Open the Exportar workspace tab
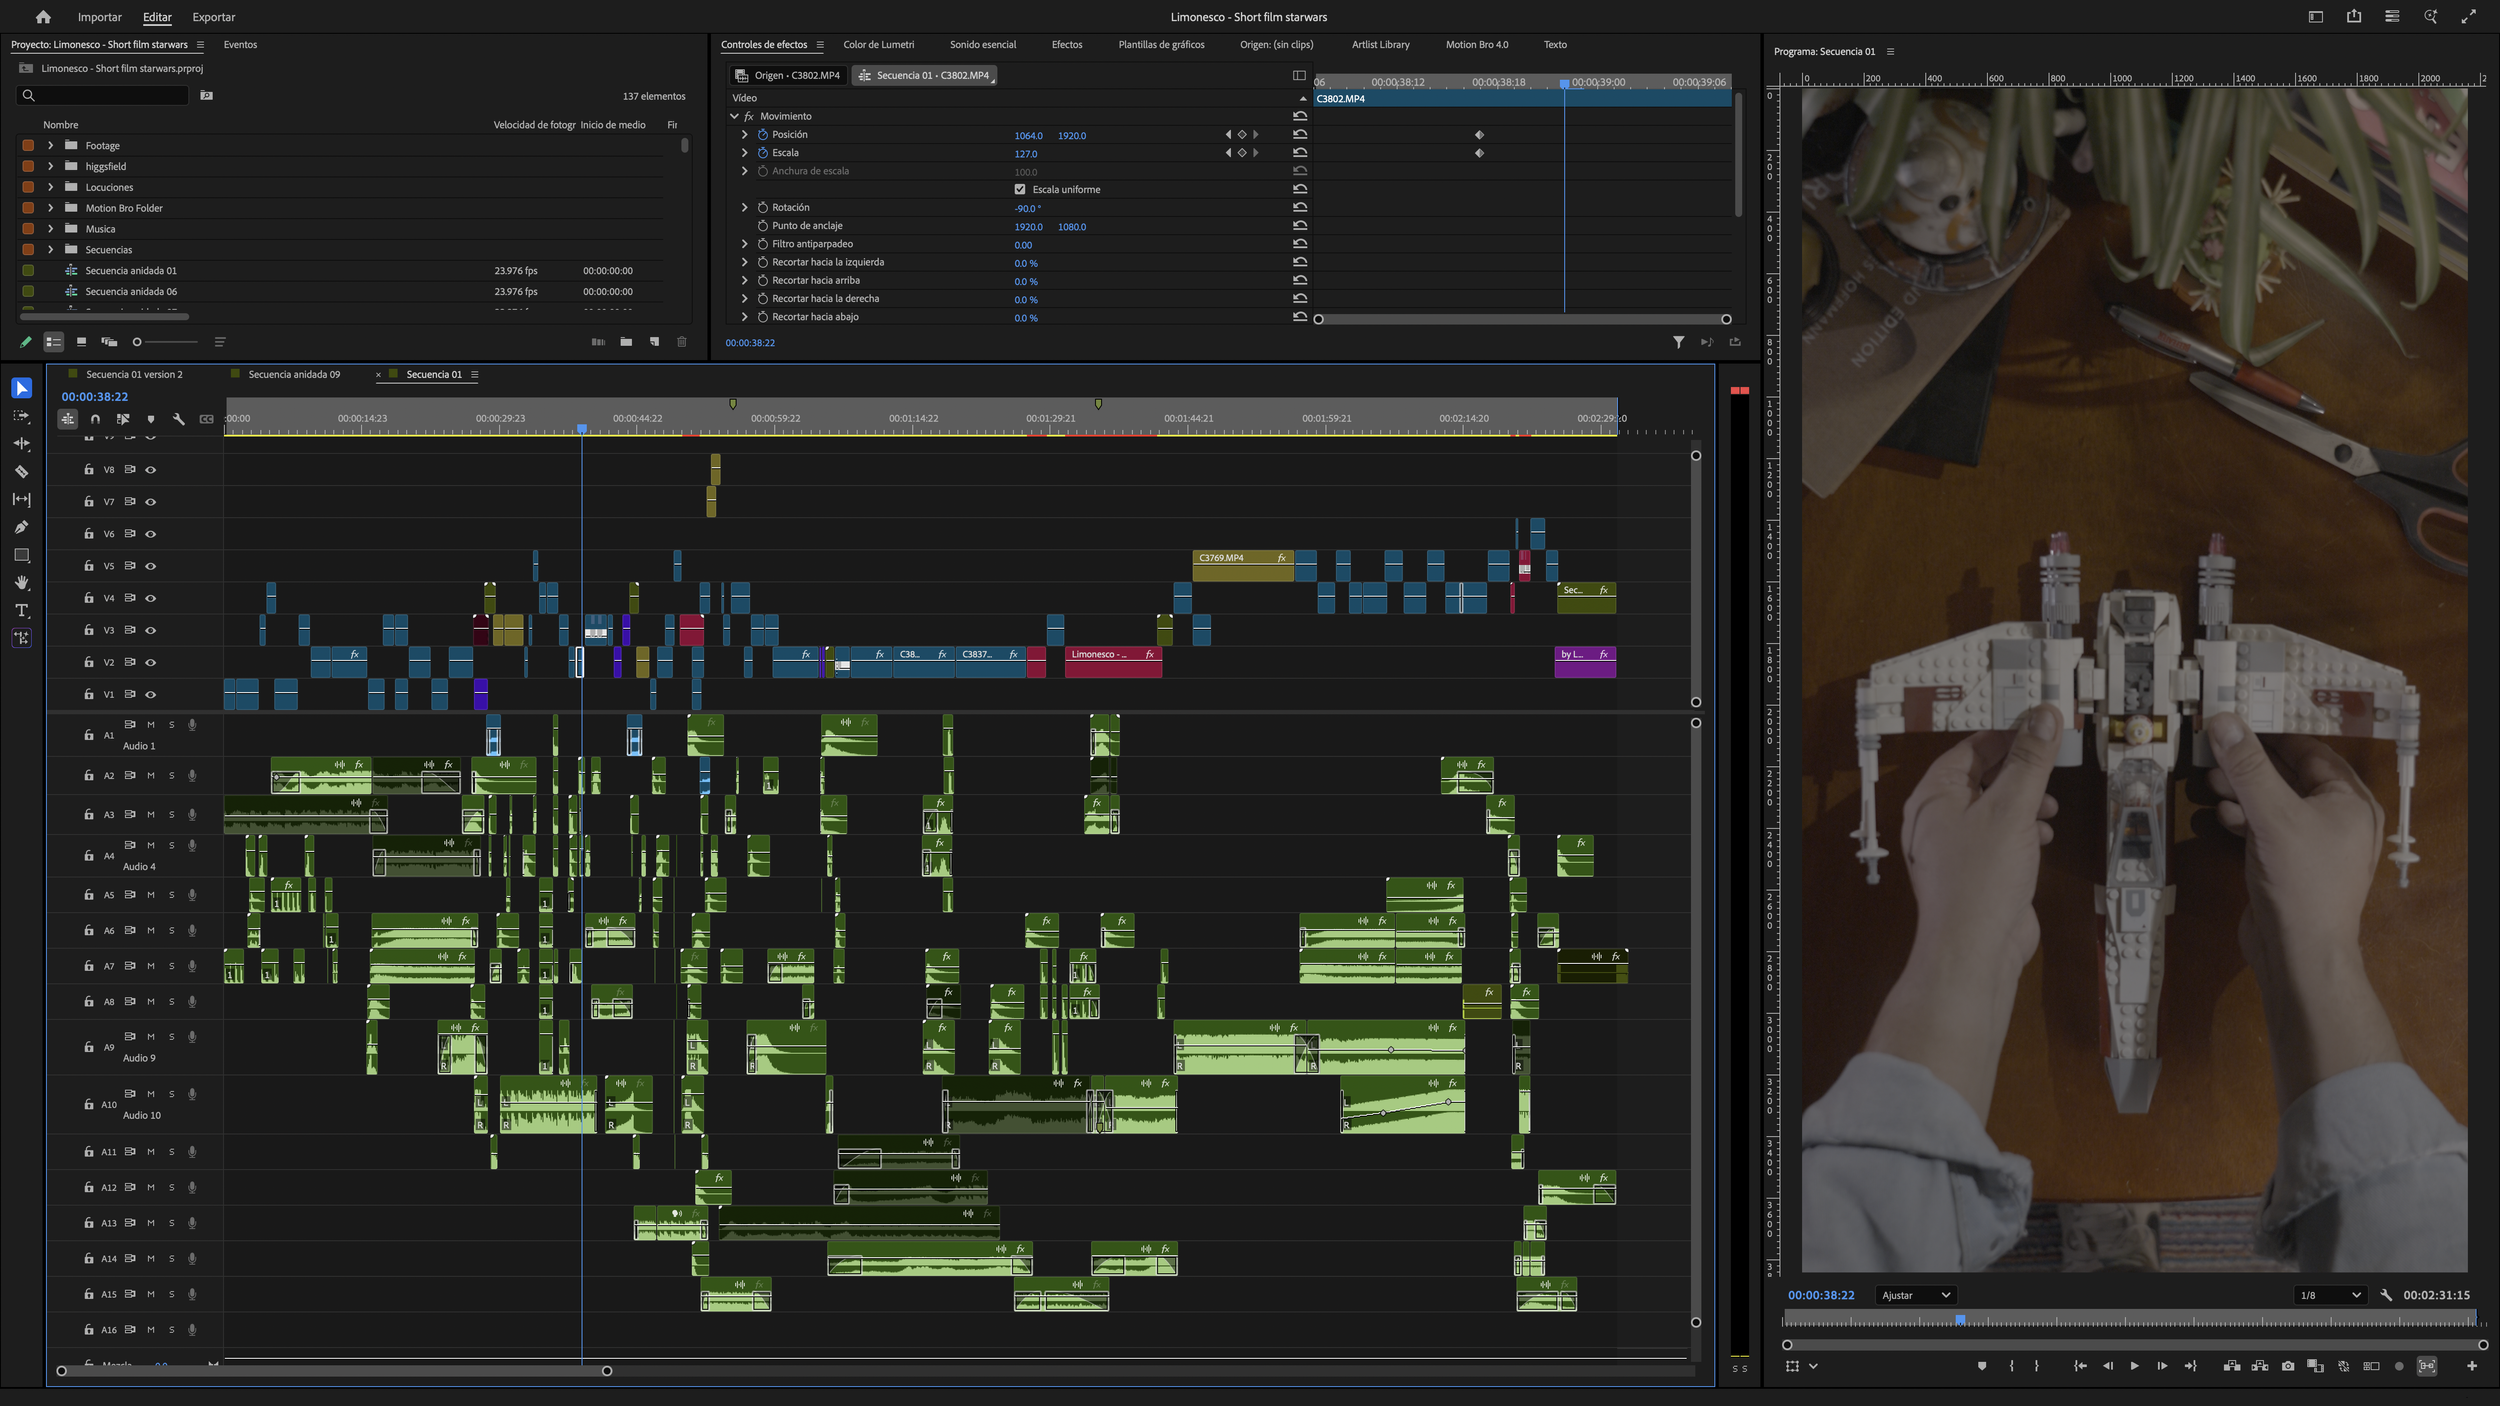The image size is (2500, 1406). (213, 17)
